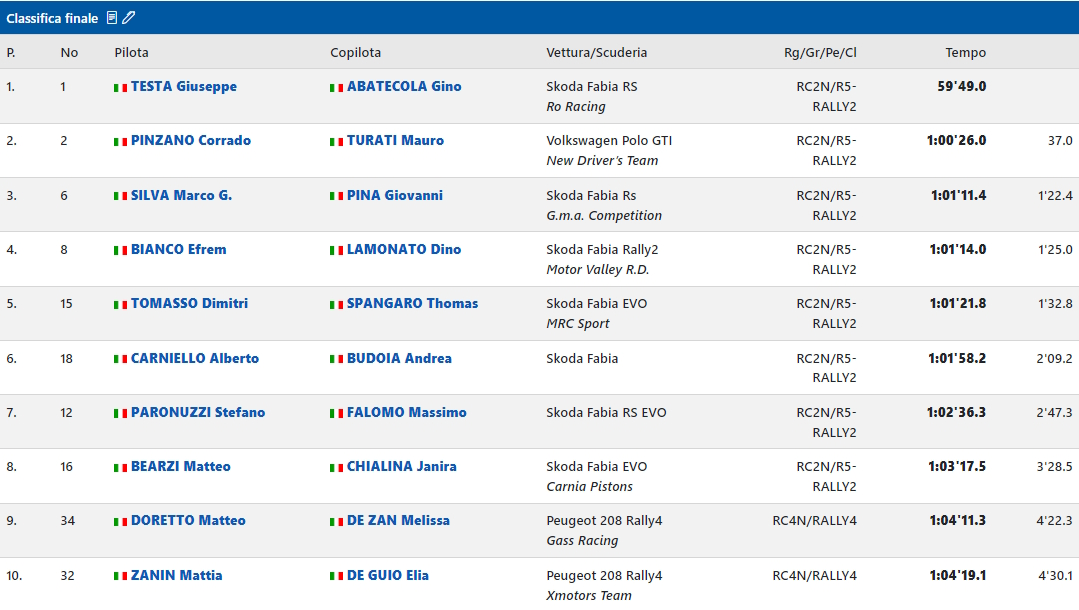Open CARNIELLO Alberto driver link
Image resolution: width=1079 pixels, height=610 pixels.
coord(194,358)
